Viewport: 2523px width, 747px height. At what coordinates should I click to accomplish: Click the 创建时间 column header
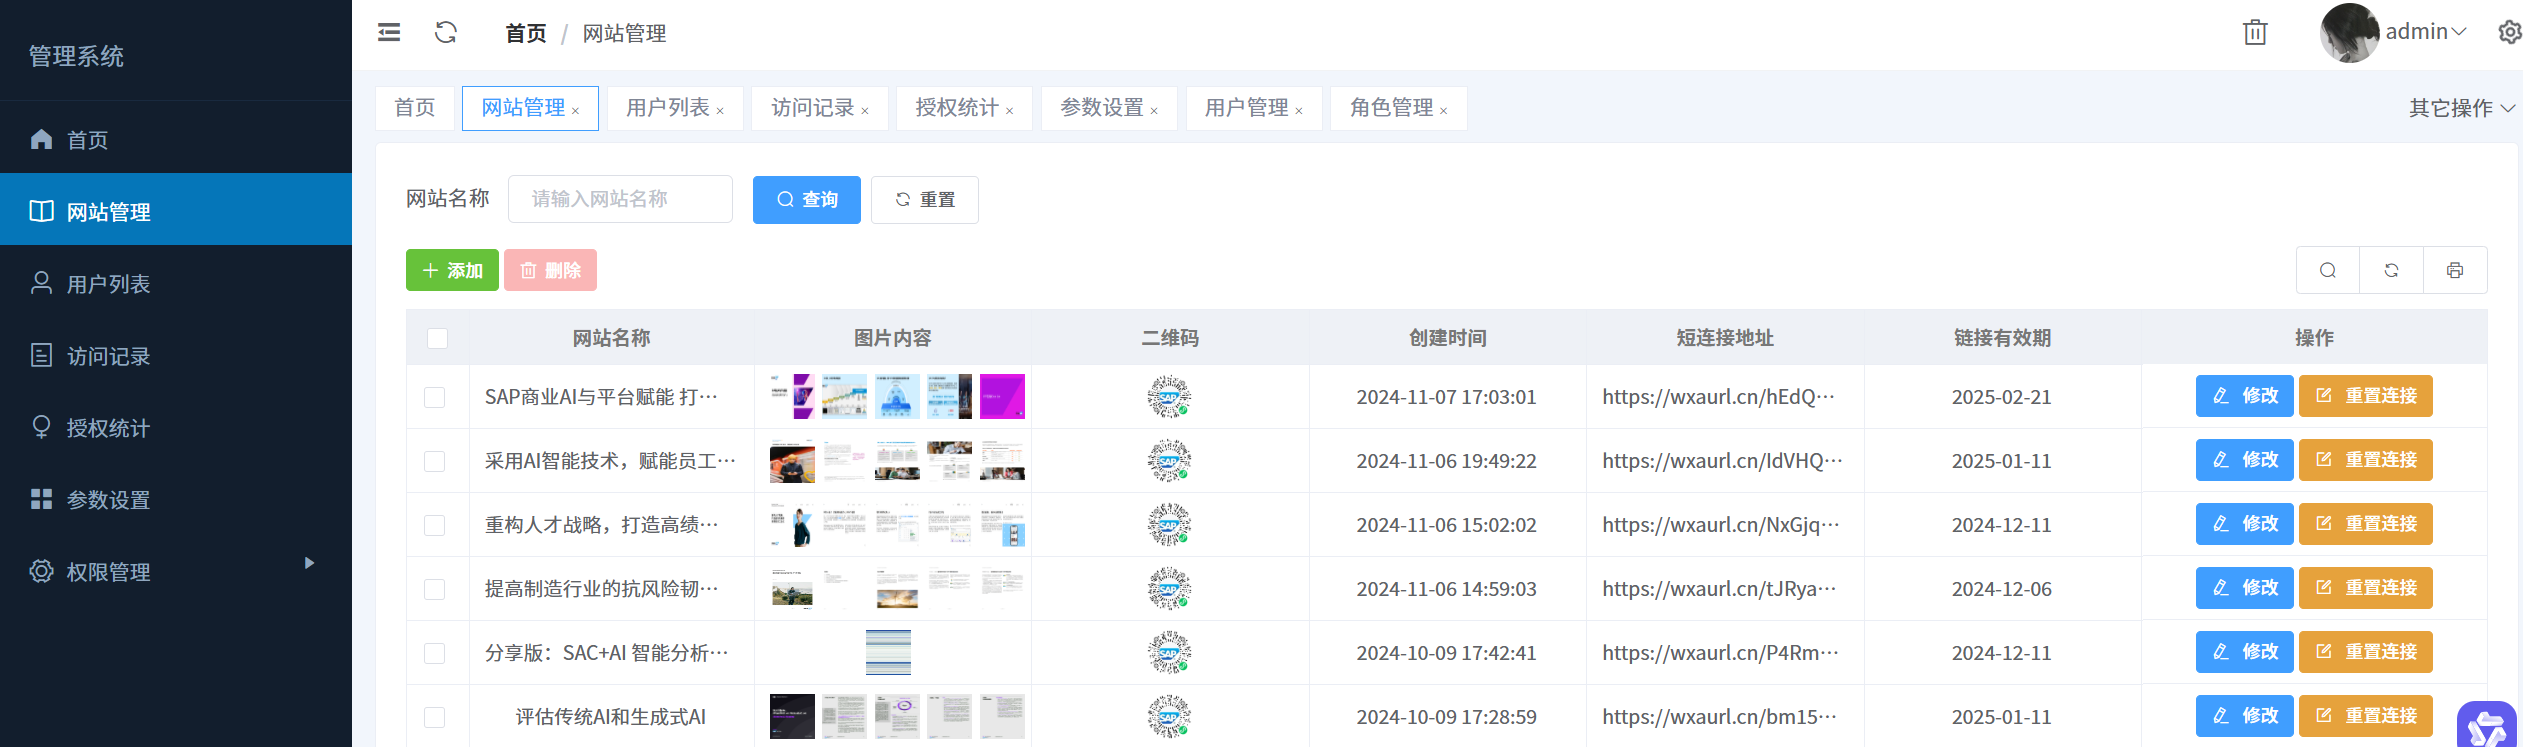coord(1447,338)
